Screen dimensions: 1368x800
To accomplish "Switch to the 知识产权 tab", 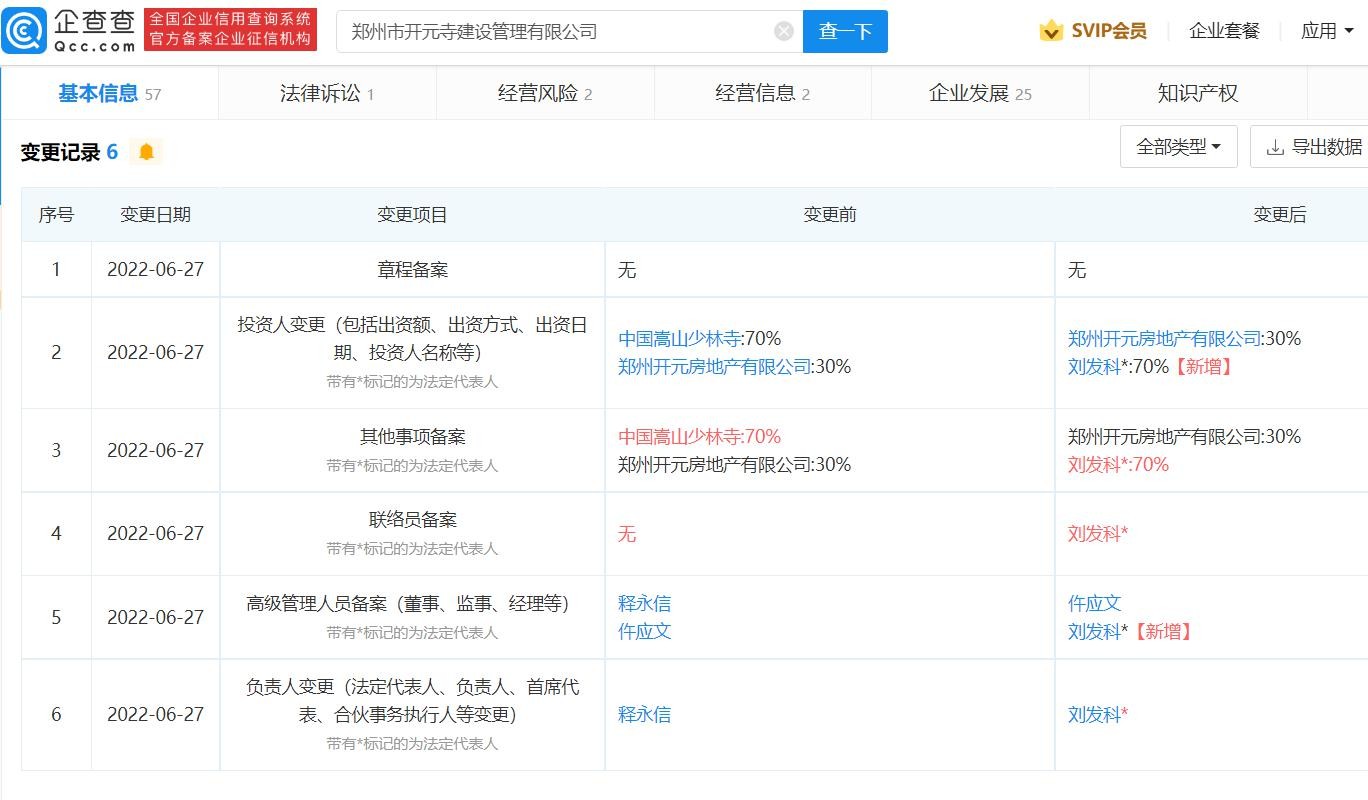I will (x=1198, y=93).
